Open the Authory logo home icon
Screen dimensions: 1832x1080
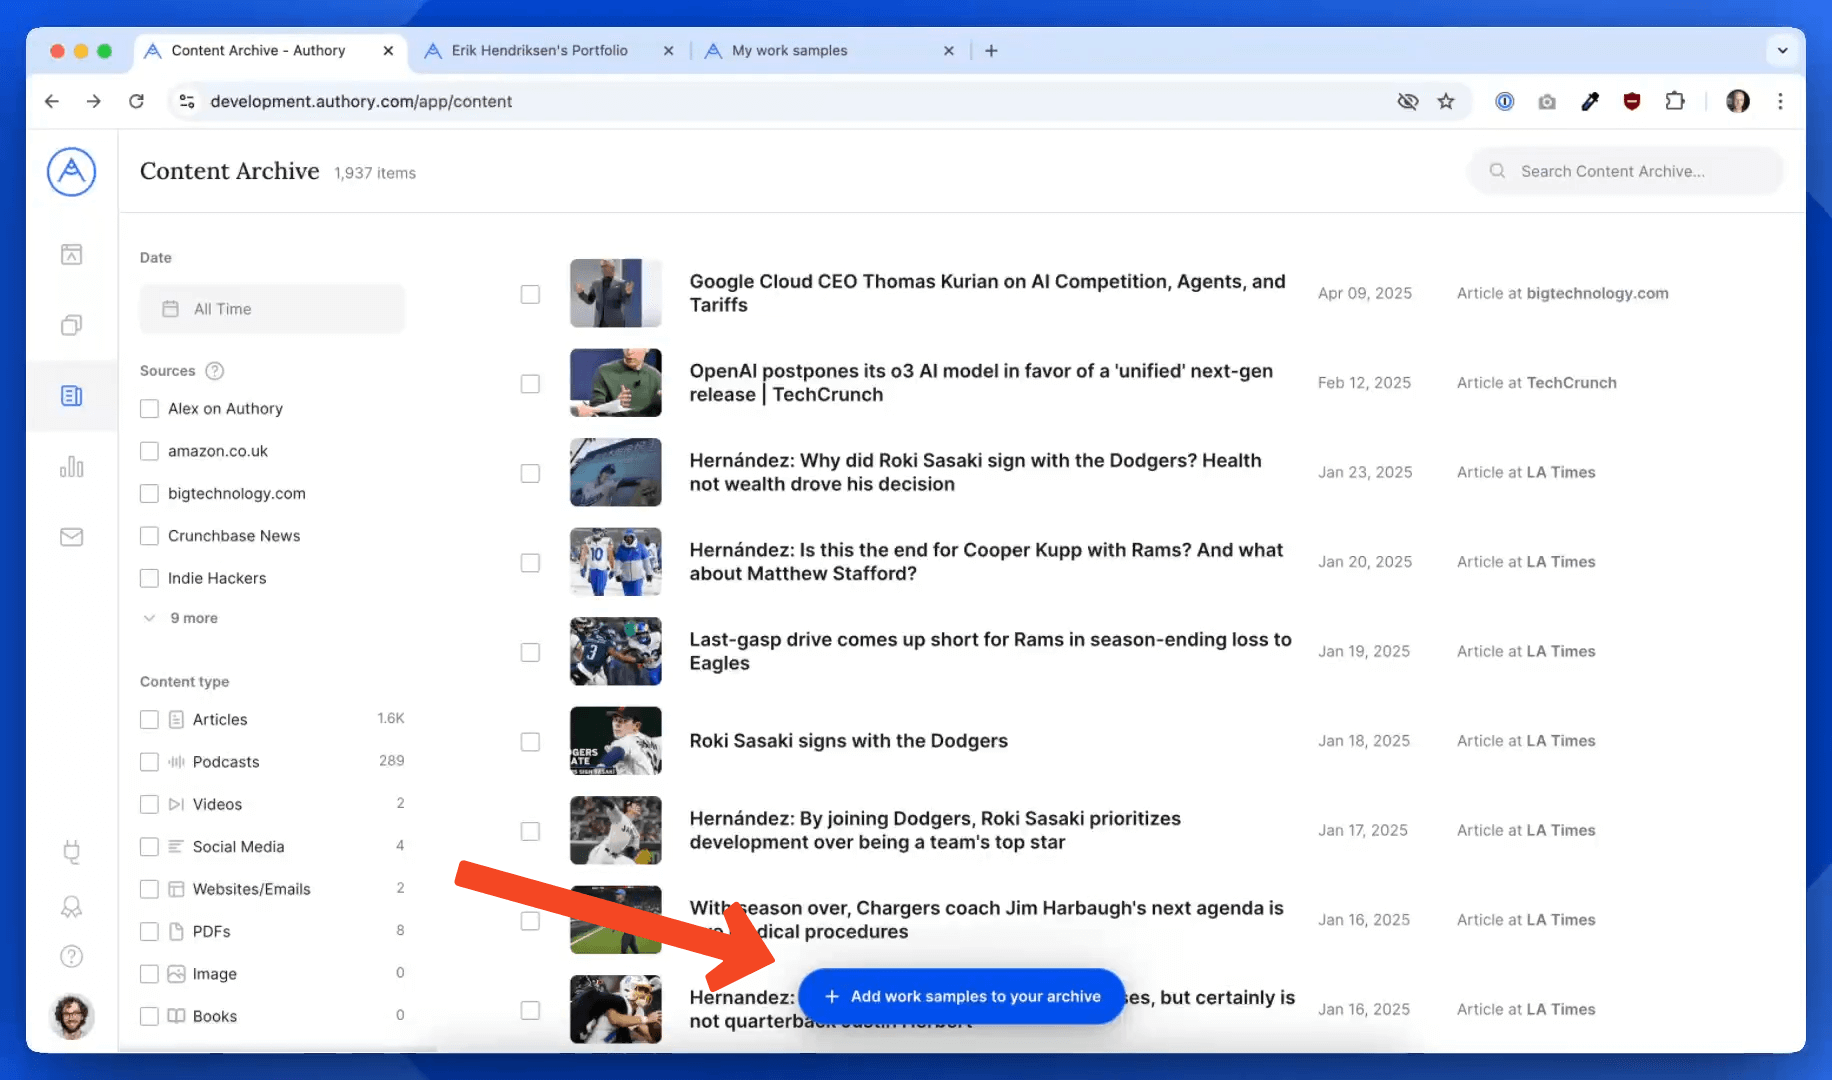[x=71, y=172]
